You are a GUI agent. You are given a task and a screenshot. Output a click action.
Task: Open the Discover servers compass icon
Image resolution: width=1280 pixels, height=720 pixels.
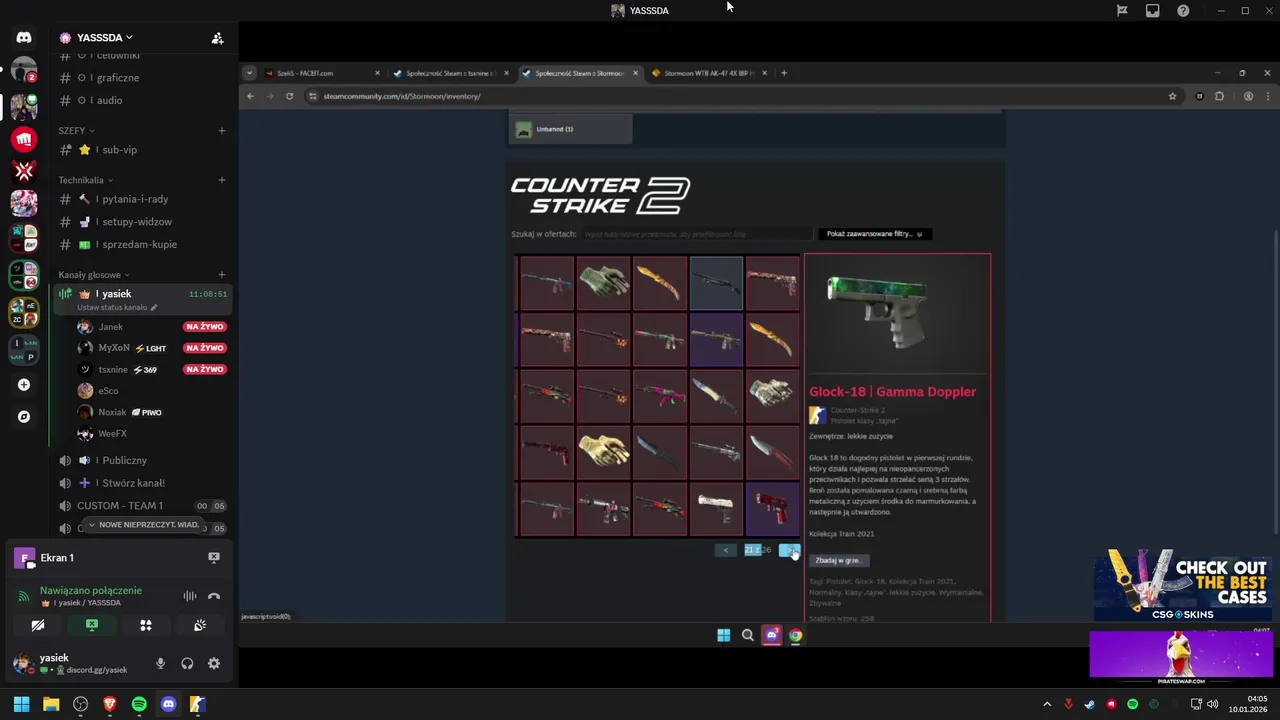pos(24,417)
